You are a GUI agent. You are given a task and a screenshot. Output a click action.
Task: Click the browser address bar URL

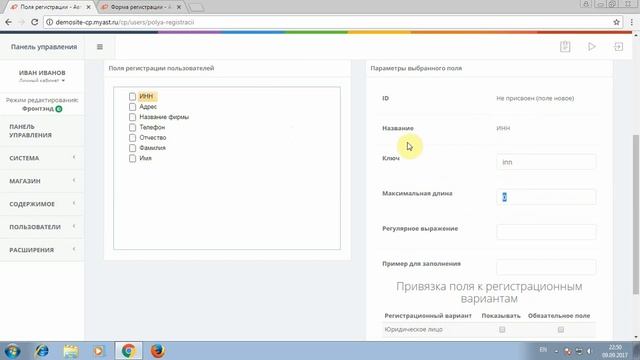point(125,22)
